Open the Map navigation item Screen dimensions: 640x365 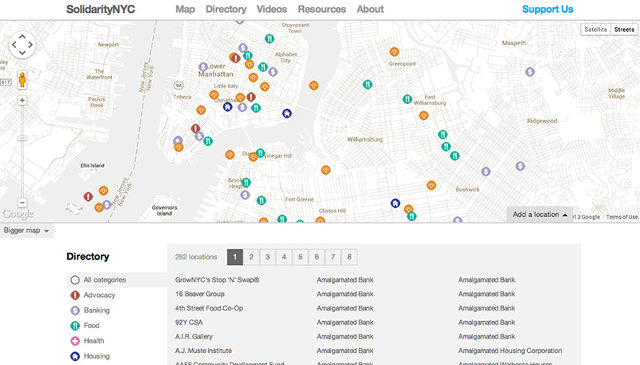[x=185, y=9]
